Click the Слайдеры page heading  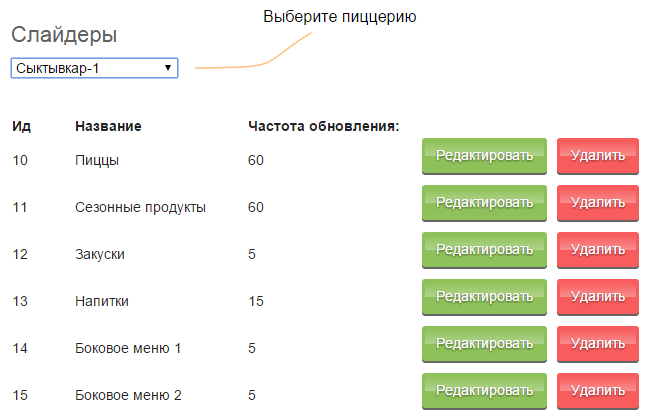(x=64, y=35)
